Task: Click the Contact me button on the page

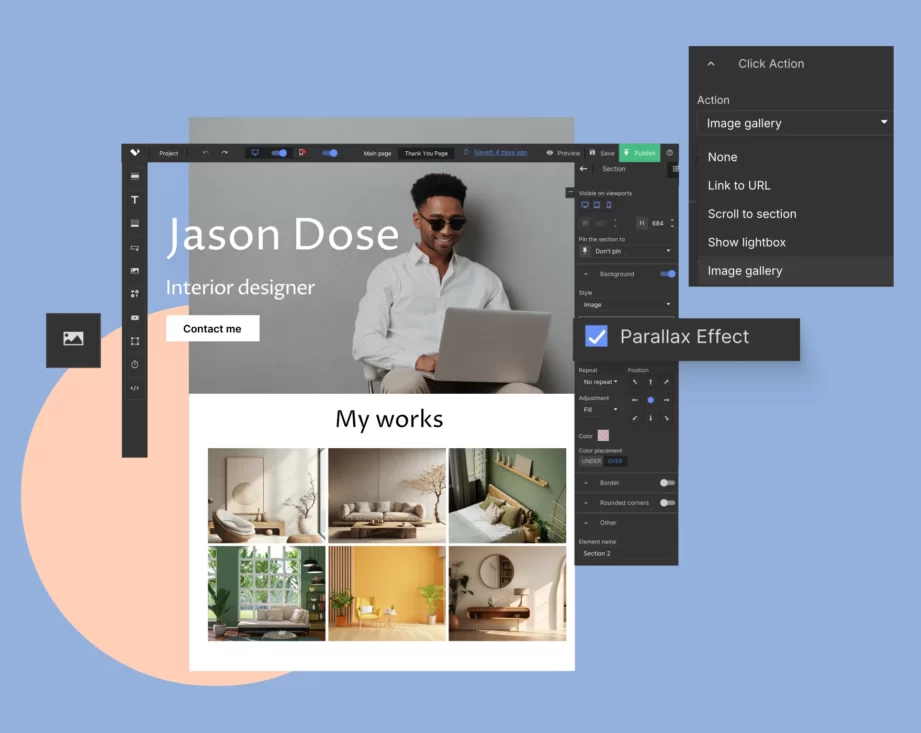Action: coord(212,328)
